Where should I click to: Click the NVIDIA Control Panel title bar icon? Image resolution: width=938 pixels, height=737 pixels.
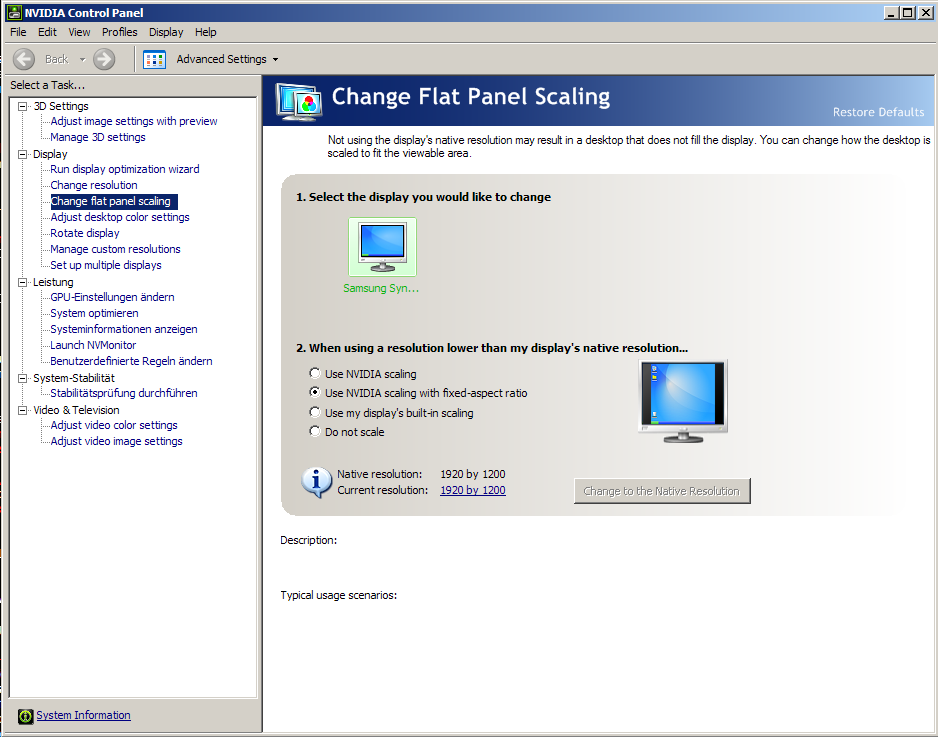click(x=13, y=13)
